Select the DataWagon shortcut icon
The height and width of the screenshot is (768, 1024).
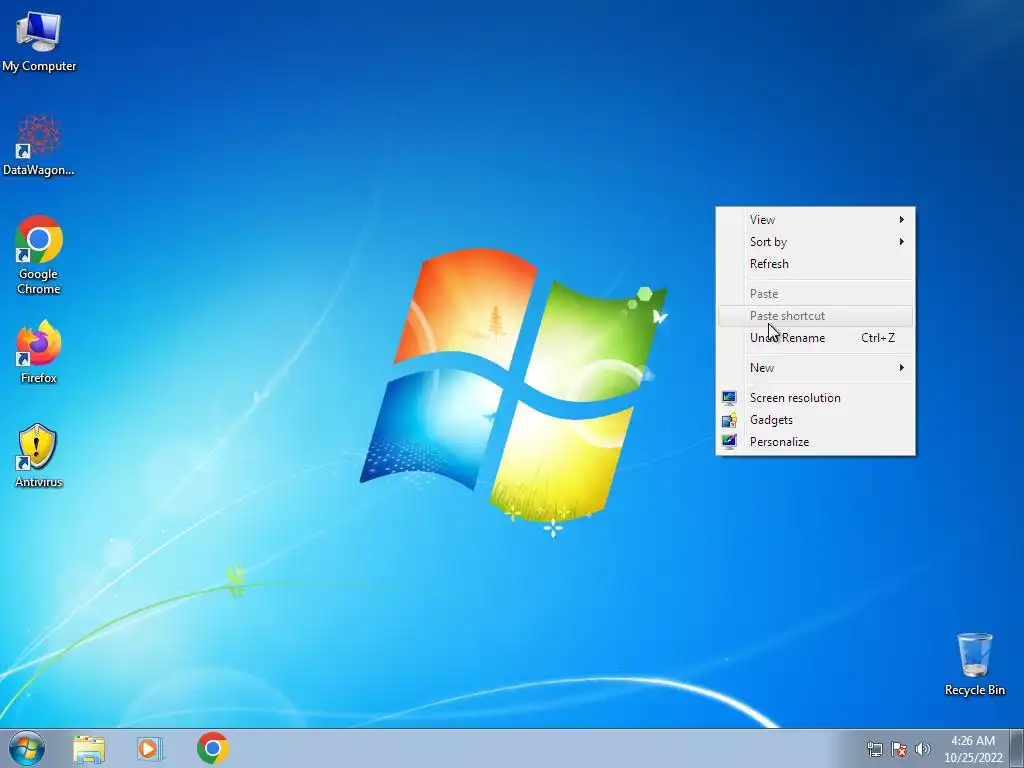coord(39,145)
